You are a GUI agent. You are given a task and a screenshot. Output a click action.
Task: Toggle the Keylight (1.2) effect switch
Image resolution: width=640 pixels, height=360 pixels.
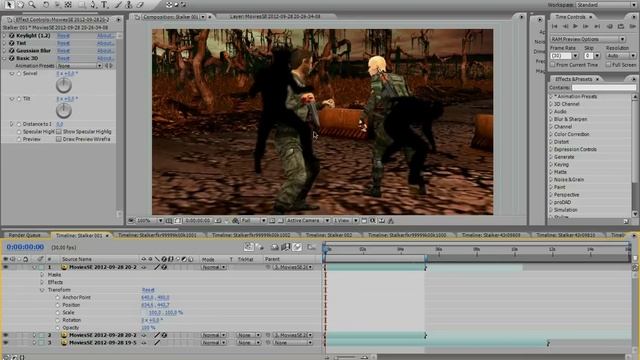click(x=12, y=36)
